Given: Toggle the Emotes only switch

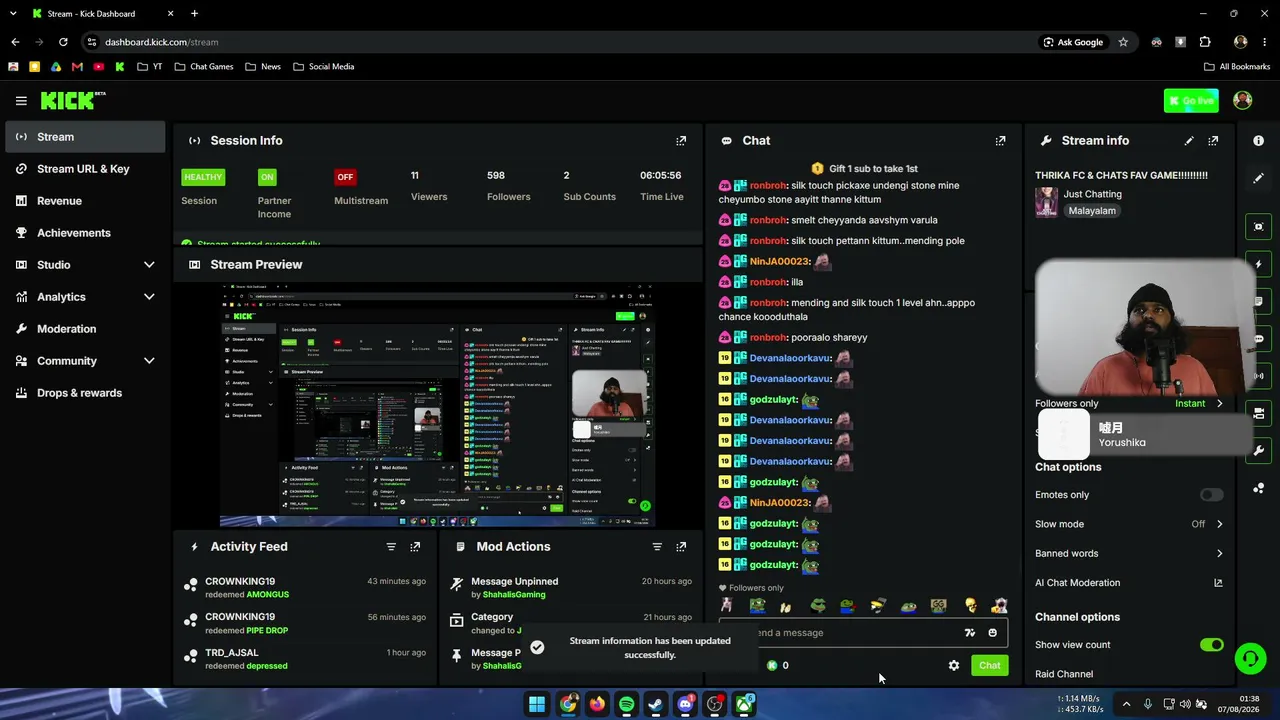Looking at the screenshot, I should click(1211, 495).
